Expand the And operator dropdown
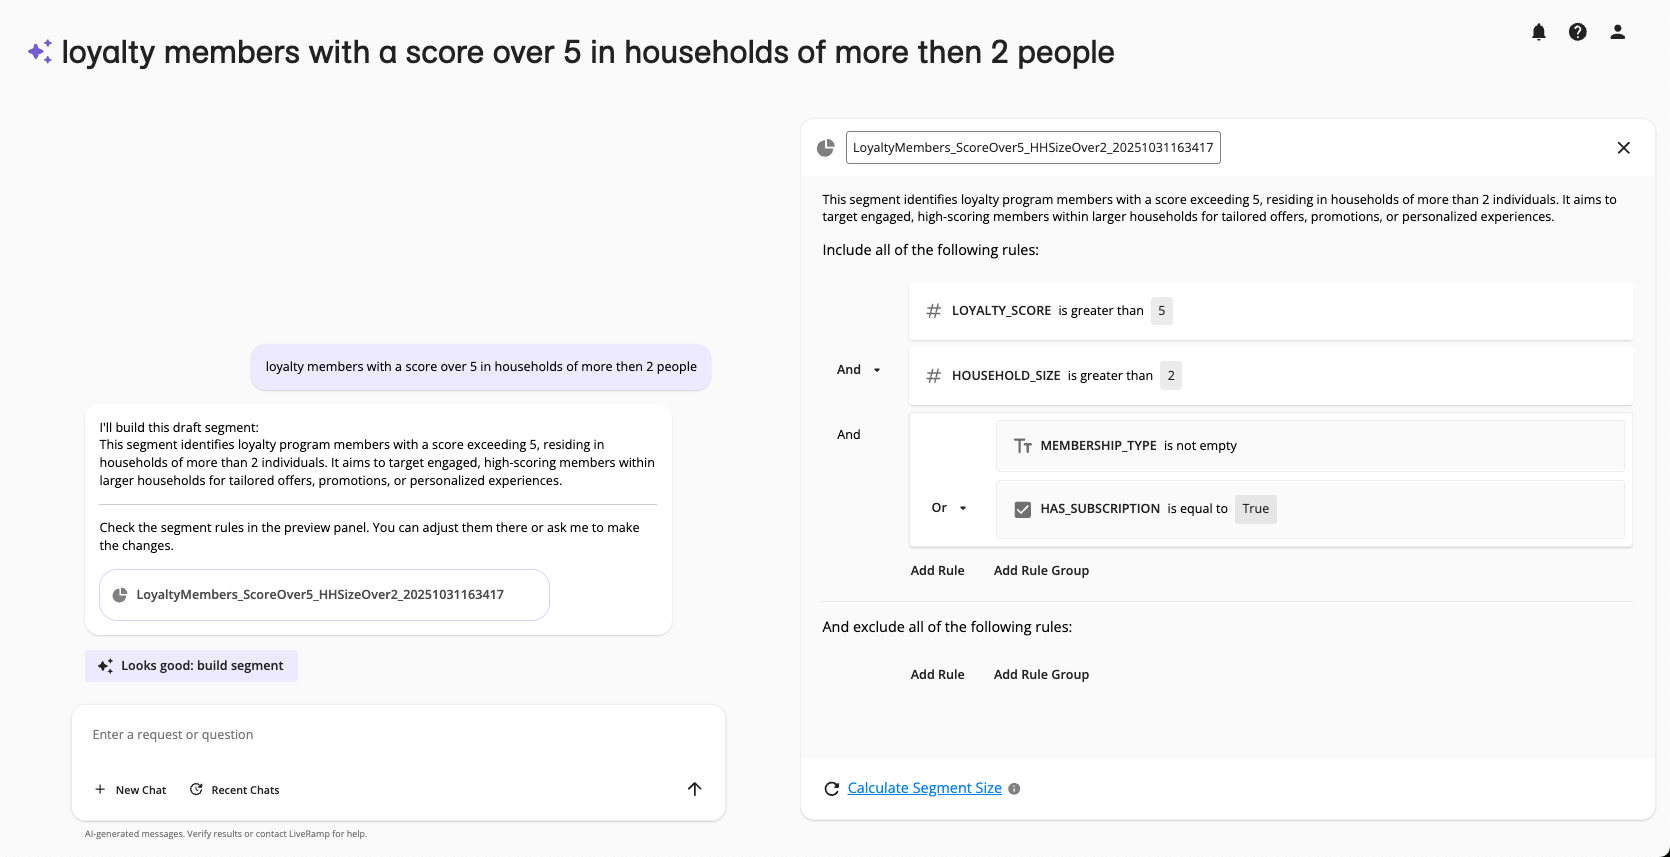The width and height of the screenshot is (1670, 857). [860, 370]
